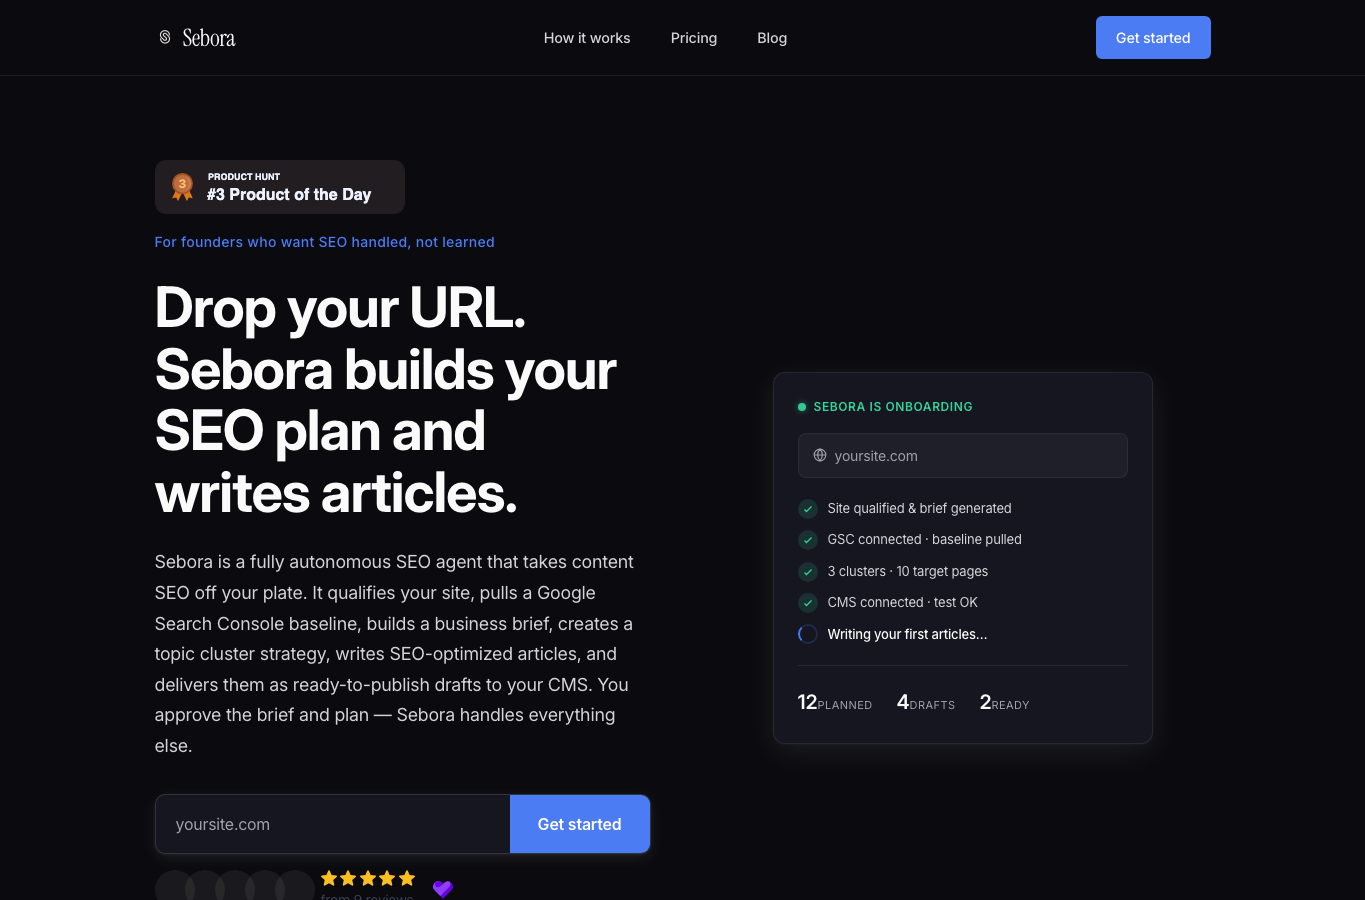The image size is (1365, 900).
Task: Click the yoursite.com field in onboarding card
Action: pyautogui.click(x=963, y=455)
